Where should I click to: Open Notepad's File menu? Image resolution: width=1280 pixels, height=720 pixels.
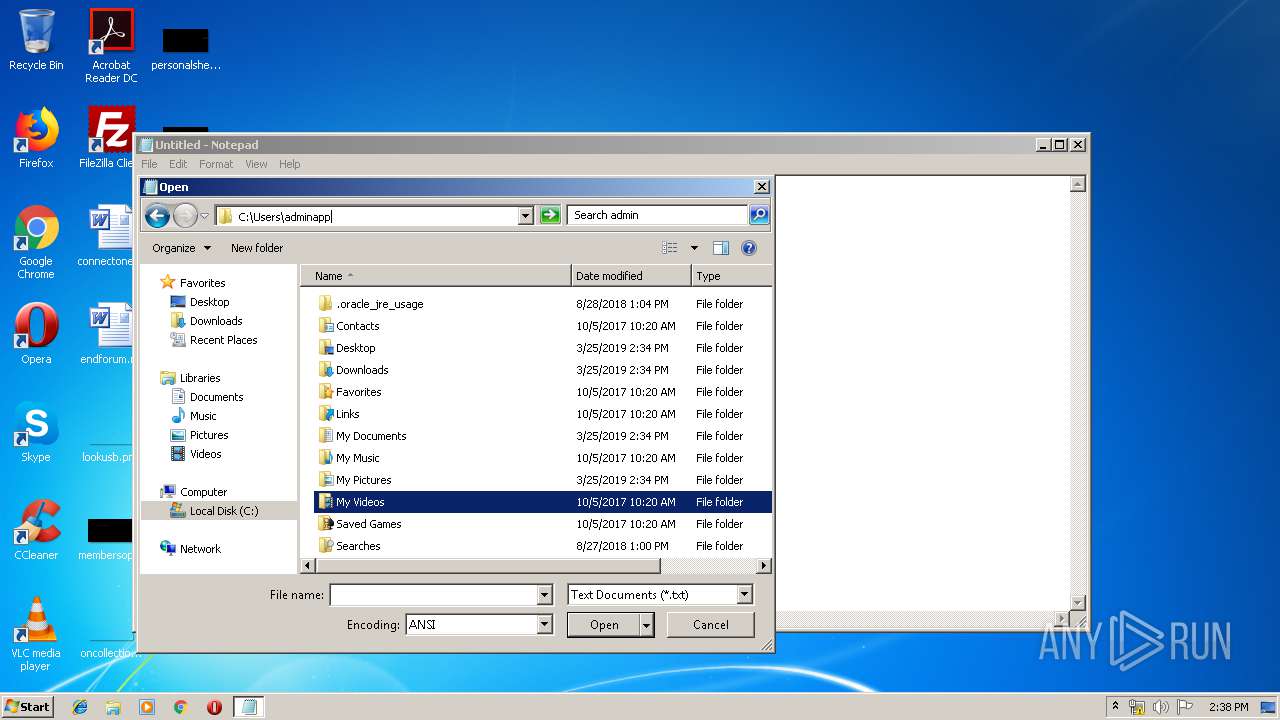pos(149,164)
